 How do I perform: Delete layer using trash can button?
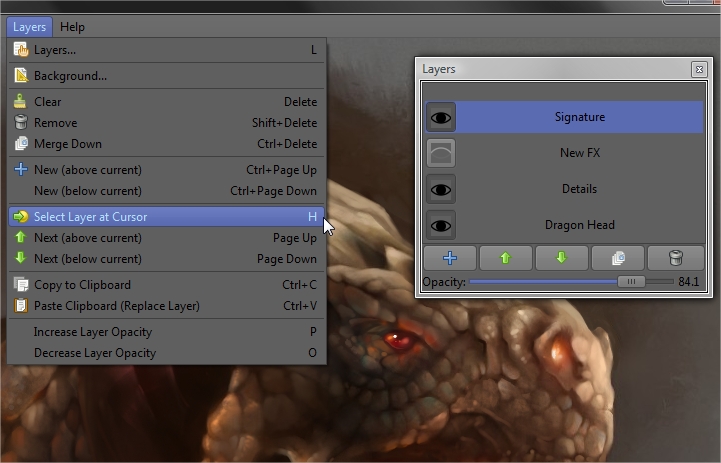[x=674, y=258]
